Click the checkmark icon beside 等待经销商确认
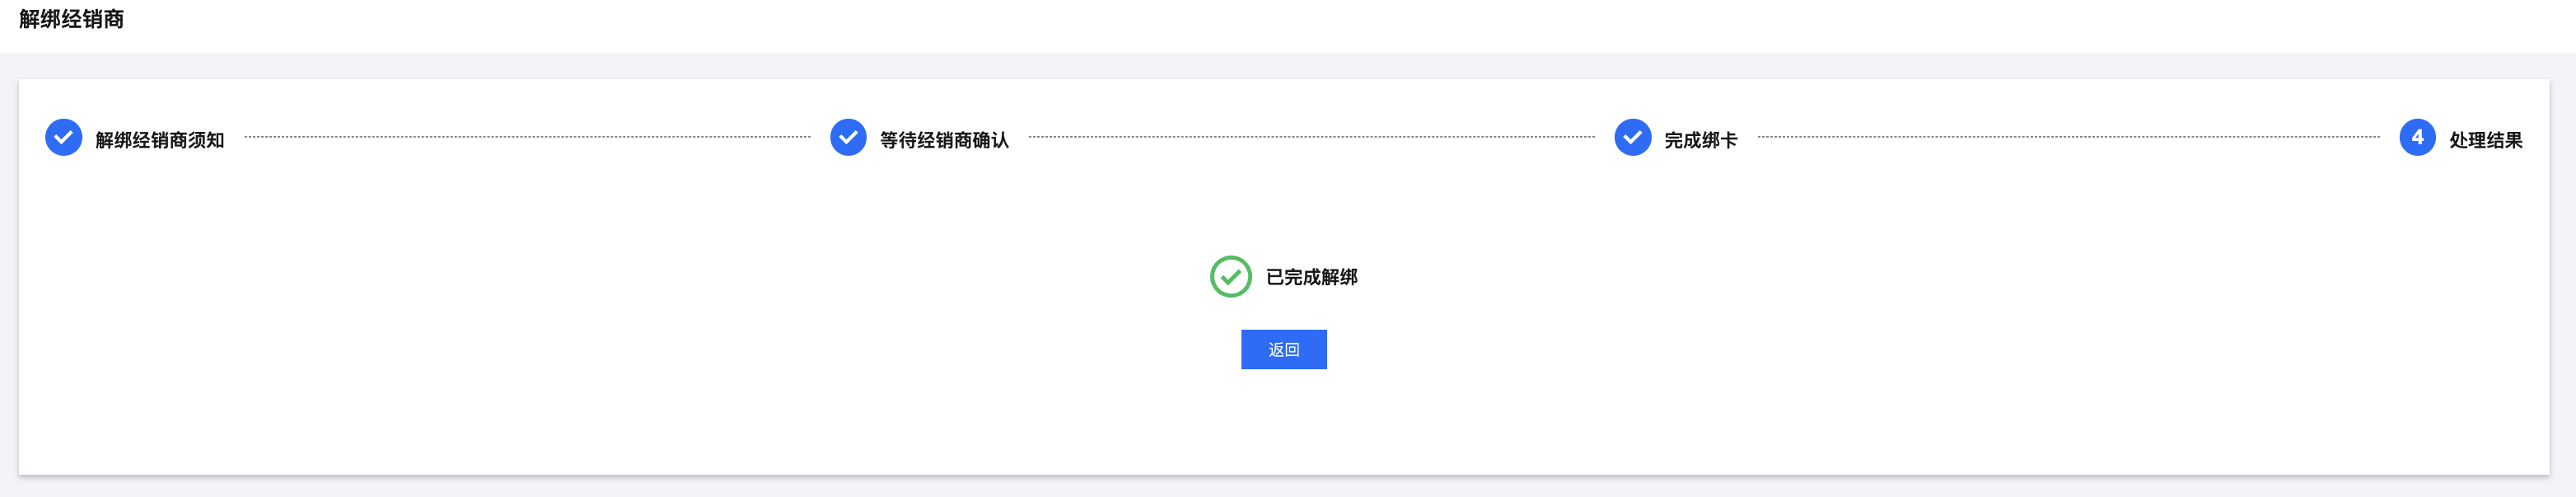The height and width of the screenshot is (497, 2576). (x=848, y=138)
